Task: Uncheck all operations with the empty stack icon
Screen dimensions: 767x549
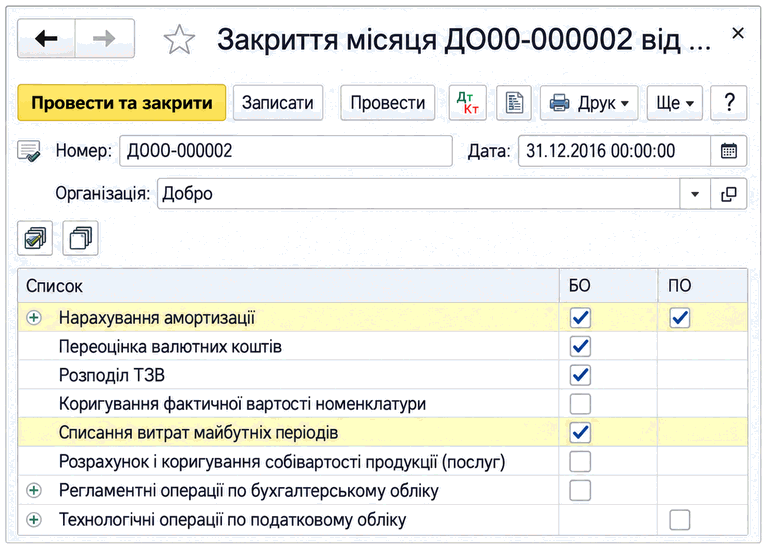Action: pos(80,238)
